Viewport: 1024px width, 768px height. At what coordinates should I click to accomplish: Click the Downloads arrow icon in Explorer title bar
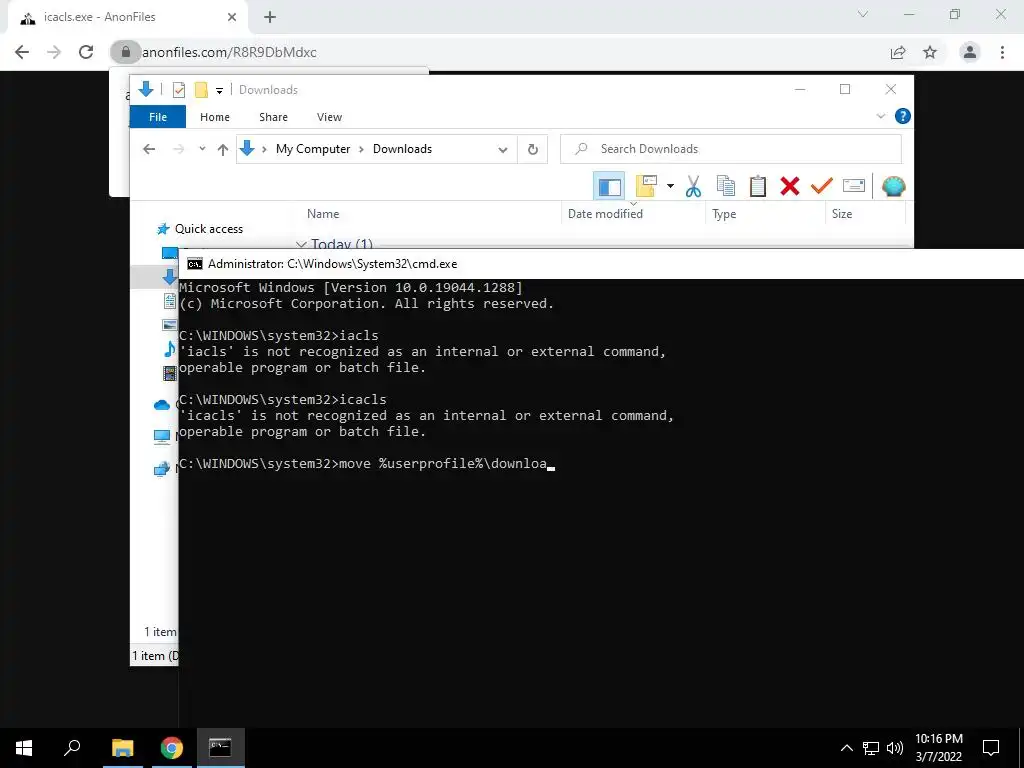coord(146,89)
